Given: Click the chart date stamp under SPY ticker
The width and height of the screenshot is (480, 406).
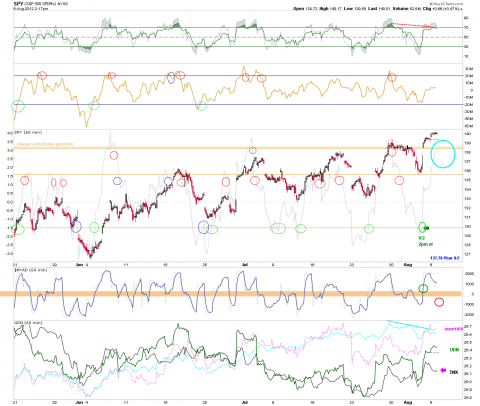Looking at the screenshot, I should point(31,9).
